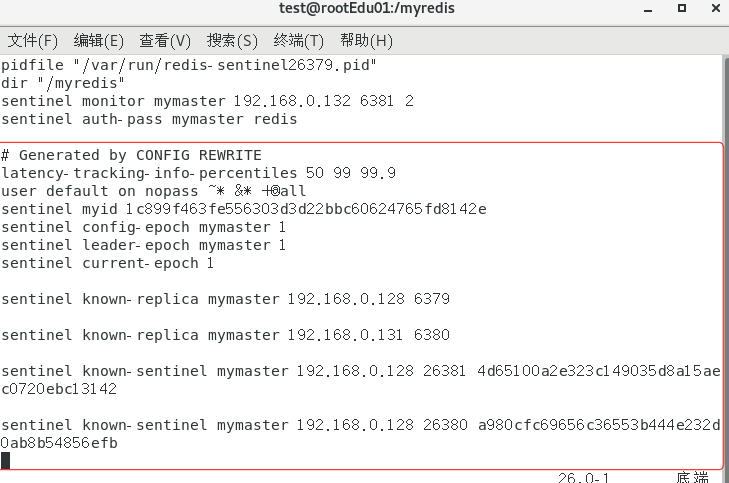Open the 查看(V) menu
The height and width of the screenshot is (483, 729).
tap(165, 41)
